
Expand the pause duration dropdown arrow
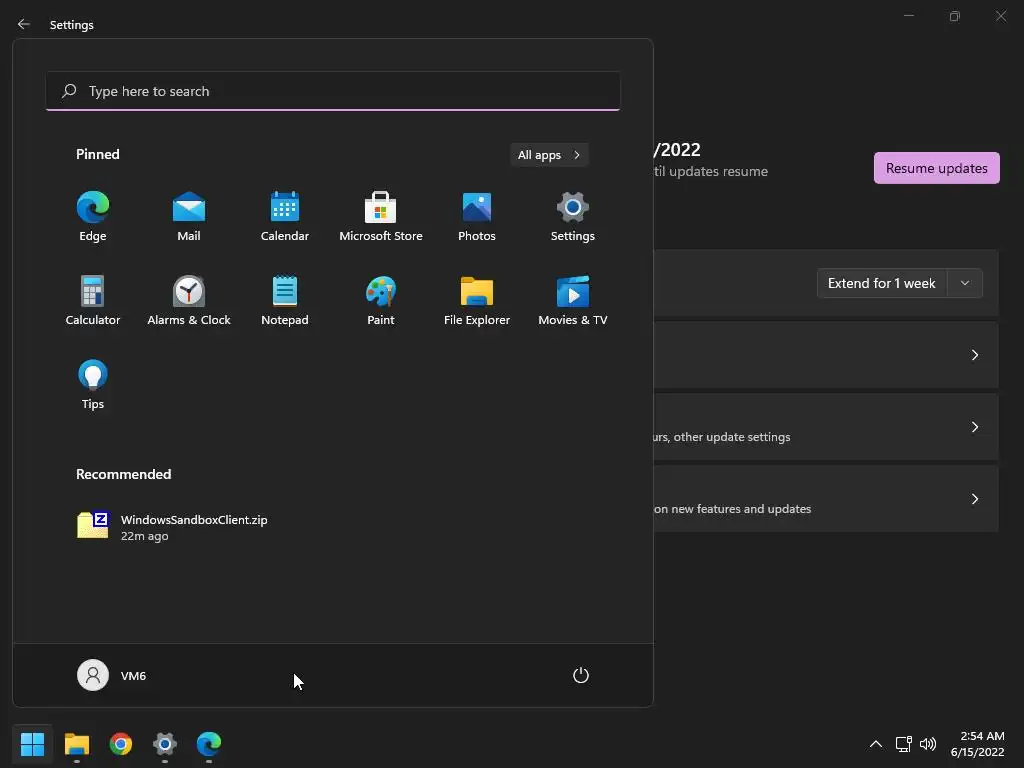pos(965,283)
